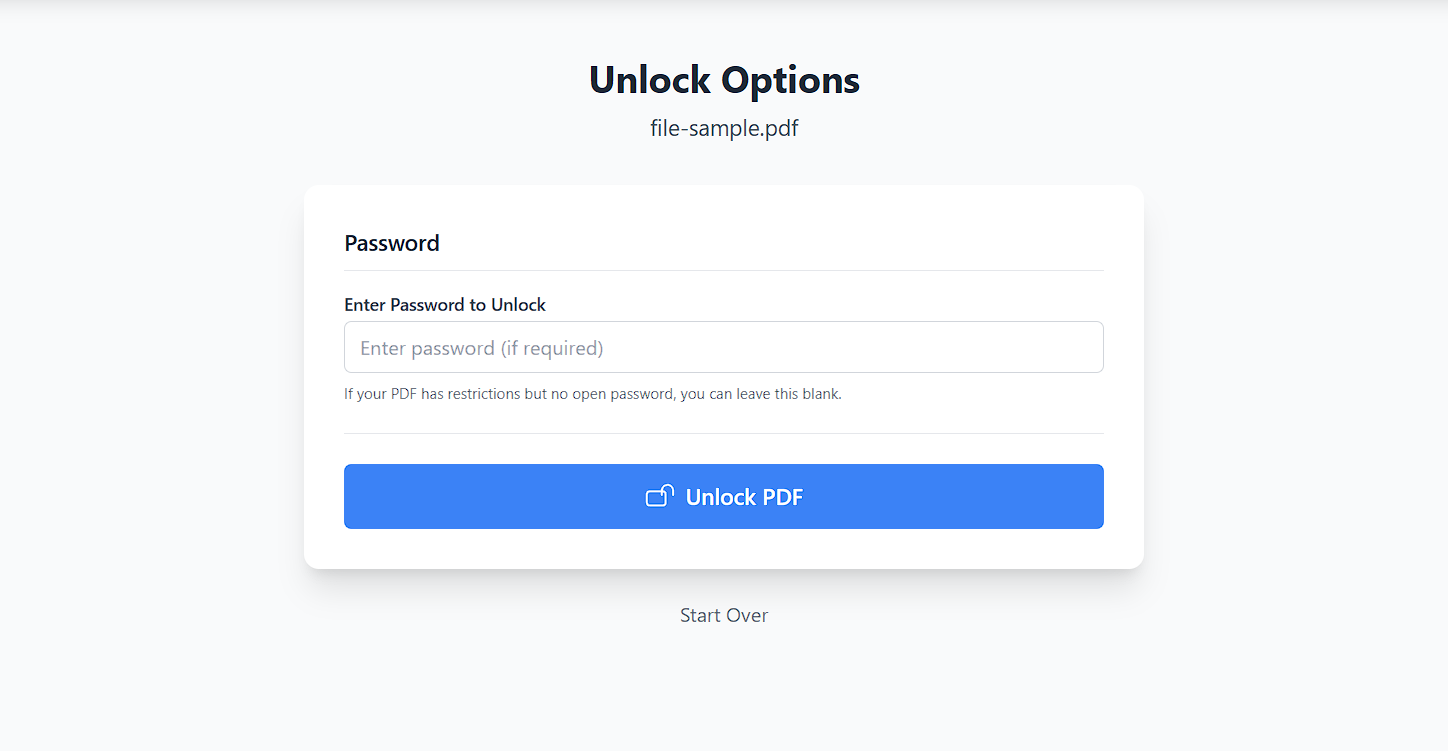Click the '.pdf' extension in the file name

[x=779, y=128]
